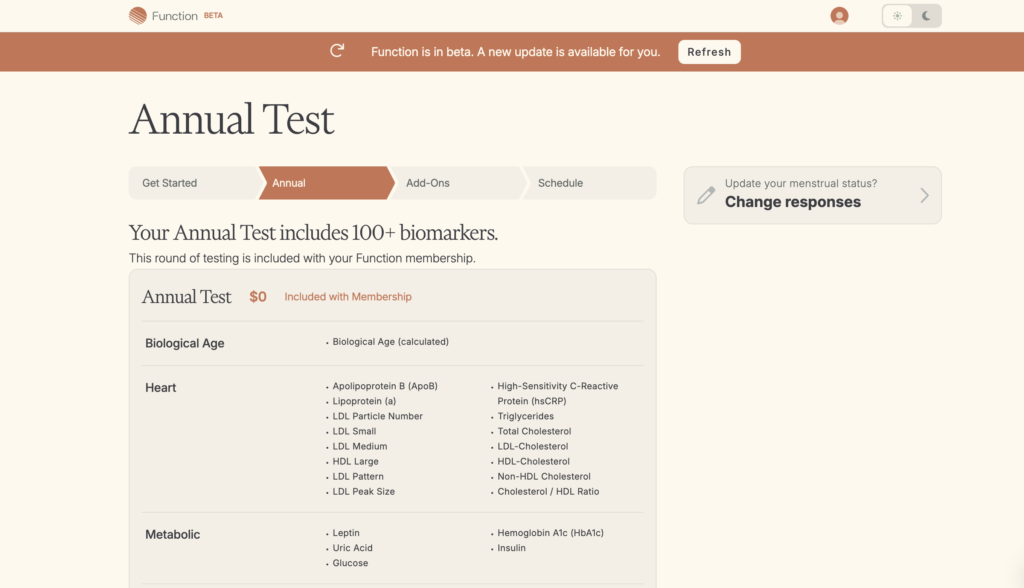Click 'HDL Large' biomarker
This screenshot has width=1024, height=588.
(356, 461)
